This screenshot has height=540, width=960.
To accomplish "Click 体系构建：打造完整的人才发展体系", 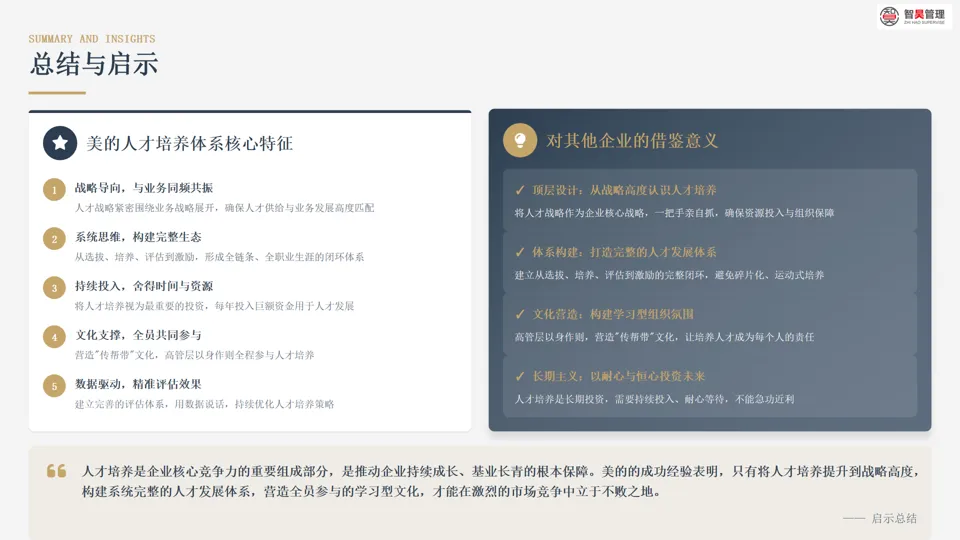I will (624, 252).
